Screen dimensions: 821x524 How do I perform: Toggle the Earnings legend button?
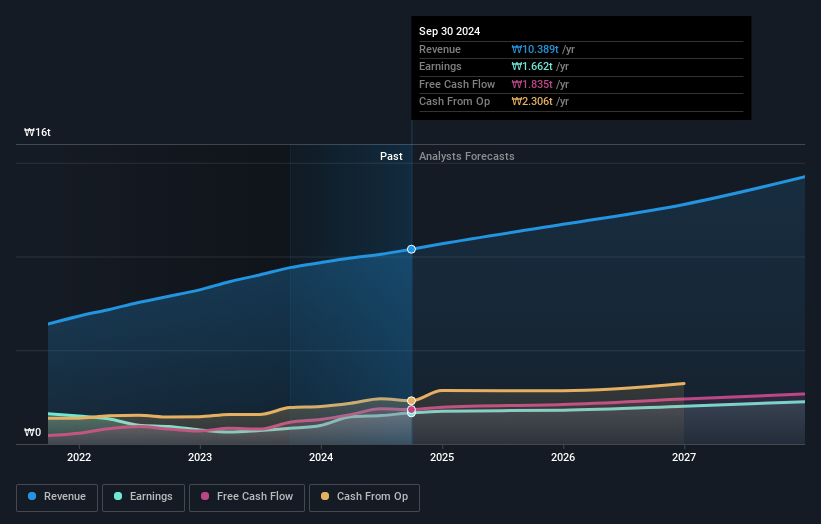click(143, 497)
